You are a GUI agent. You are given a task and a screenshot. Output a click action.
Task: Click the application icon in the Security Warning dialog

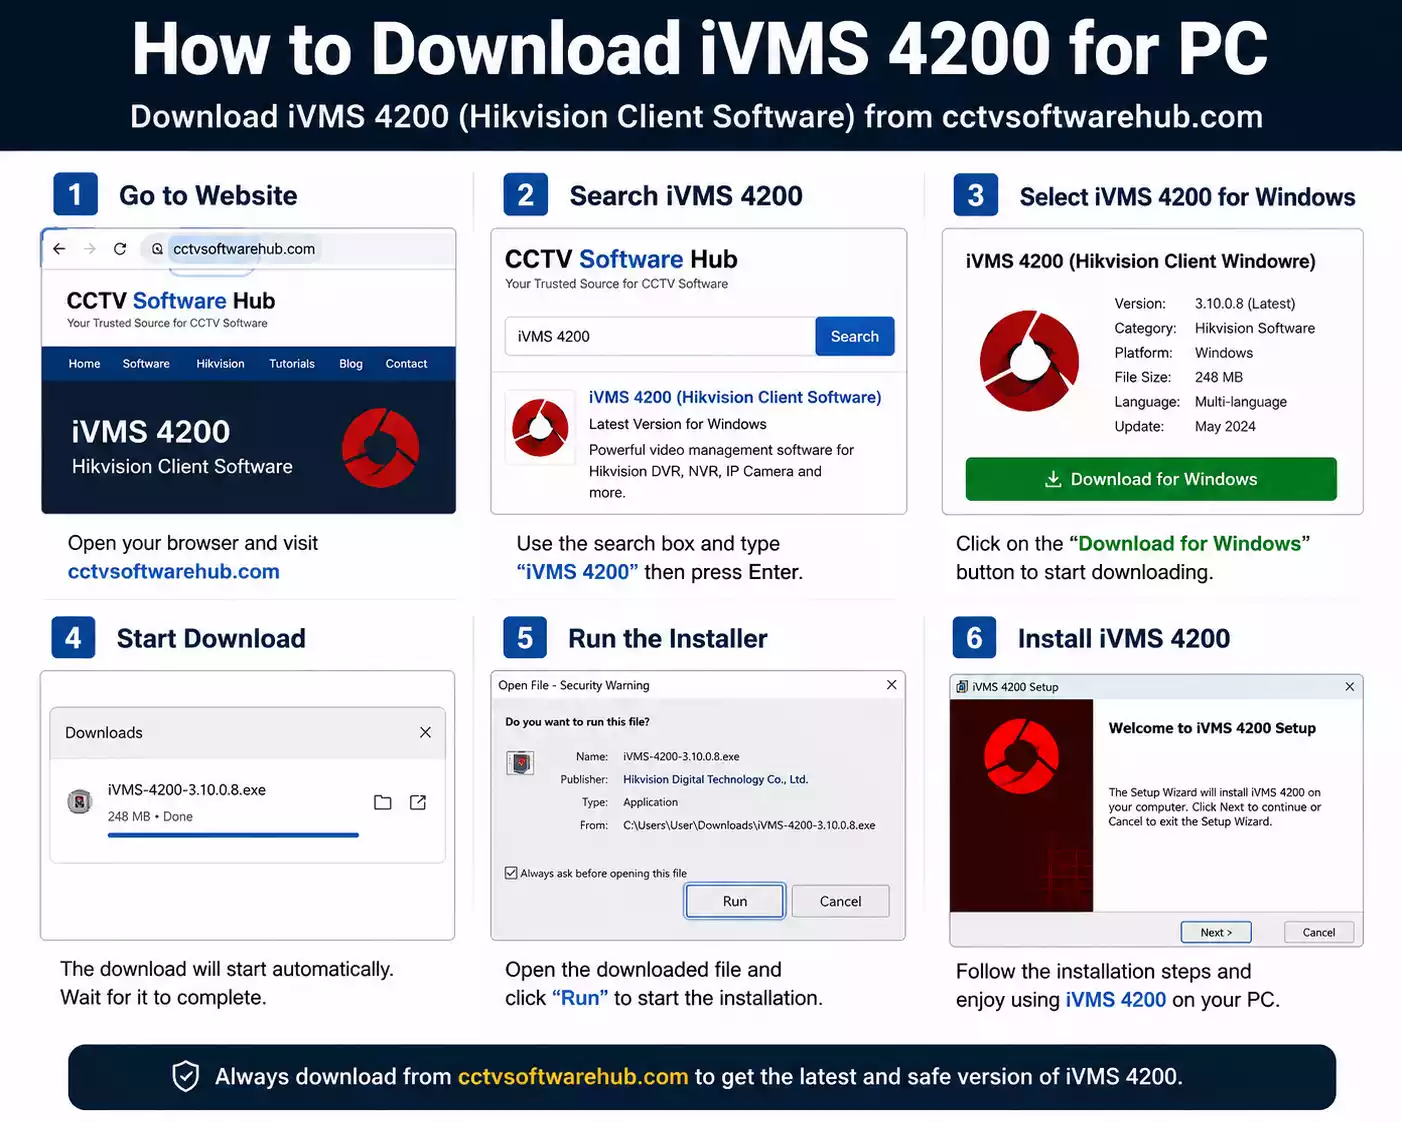(x=520, y=764)
